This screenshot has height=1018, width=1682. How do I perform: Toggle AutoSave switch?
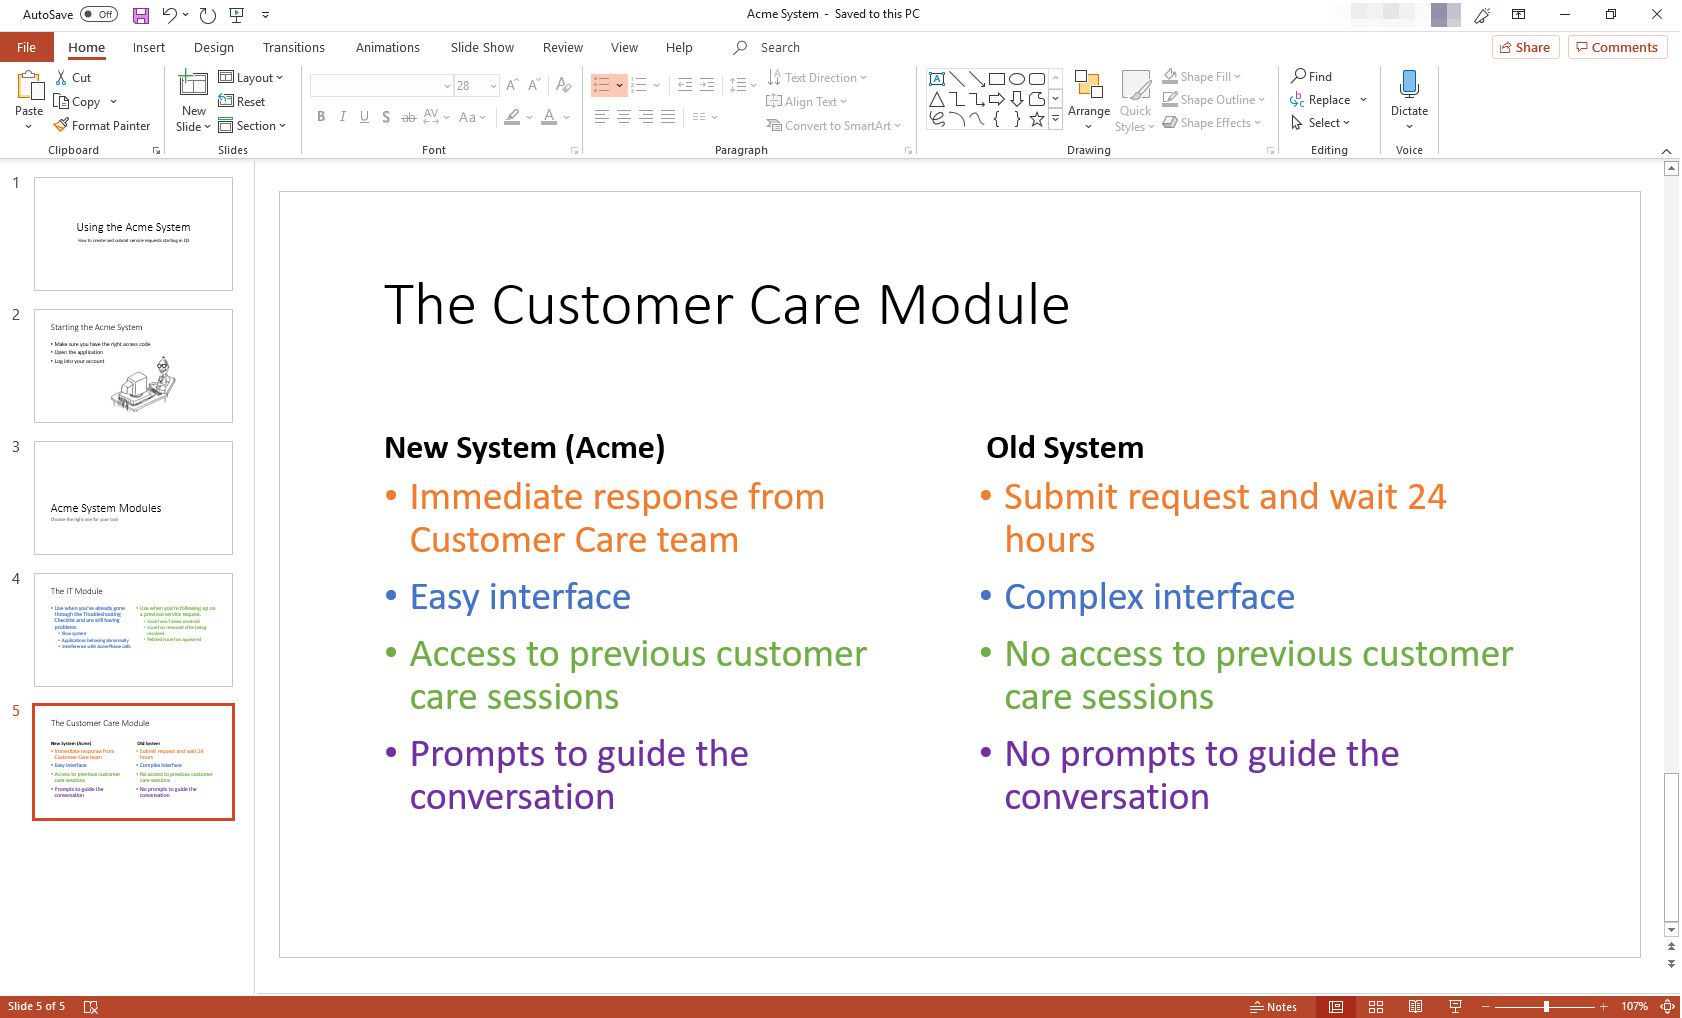point(98,15)
